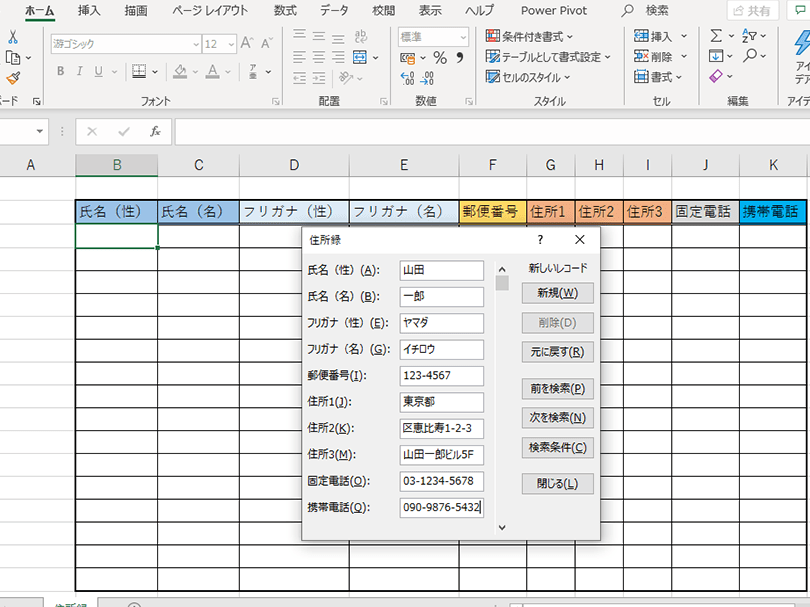
Task: Toggle Underline formatting
Action: (x=98, y=71)
